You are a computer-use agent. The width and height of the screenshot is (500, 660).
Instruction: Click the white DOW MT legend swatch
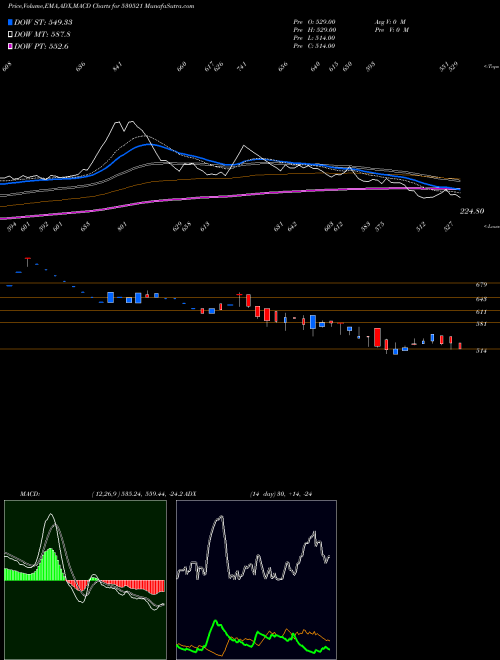coord(10,35)
